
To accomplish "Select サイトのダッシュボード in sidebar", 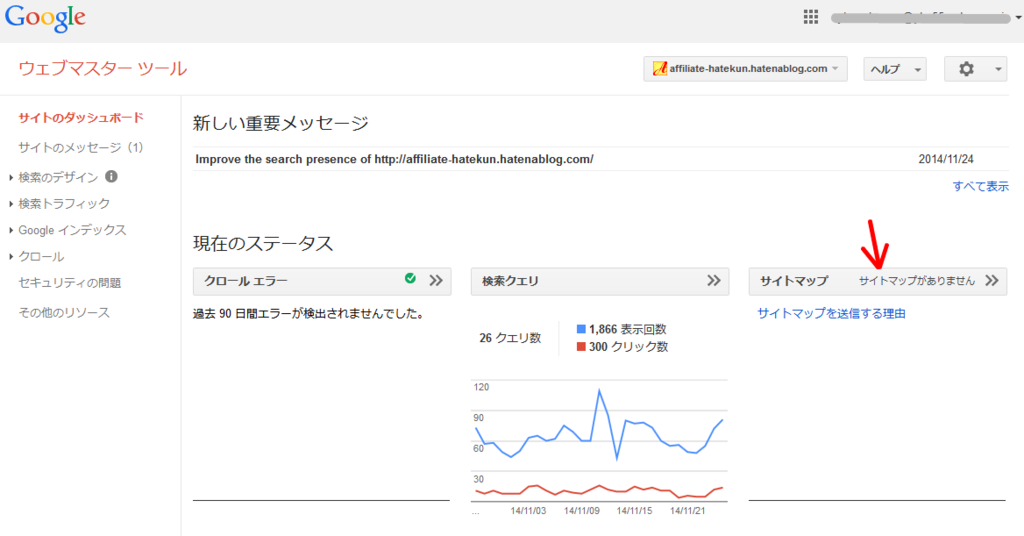I will (x=81, y=118).
